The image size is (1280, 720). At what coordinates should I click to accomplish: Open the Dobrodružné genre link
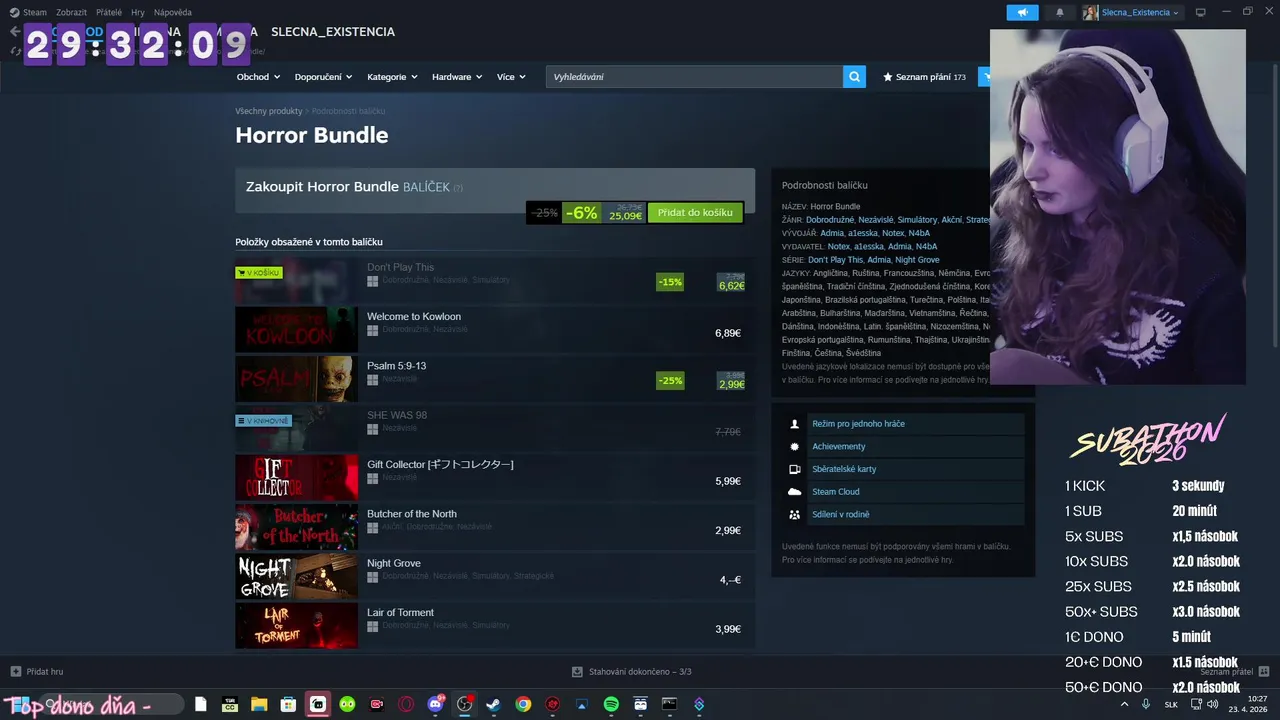829,220
